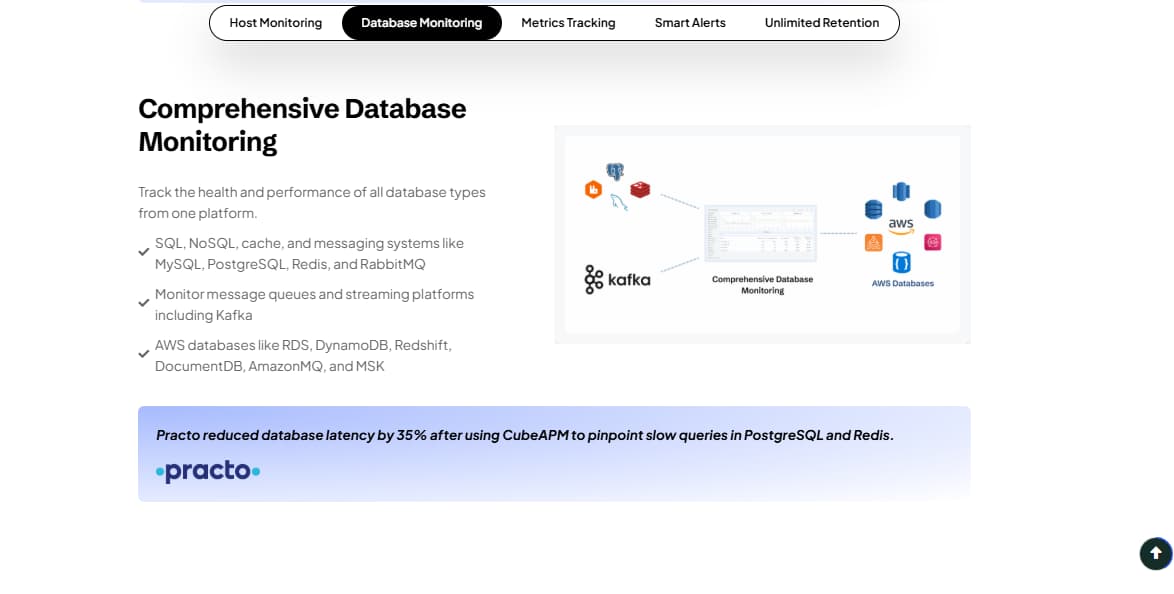Select the Database Monitoring tab

click(421, 23)
